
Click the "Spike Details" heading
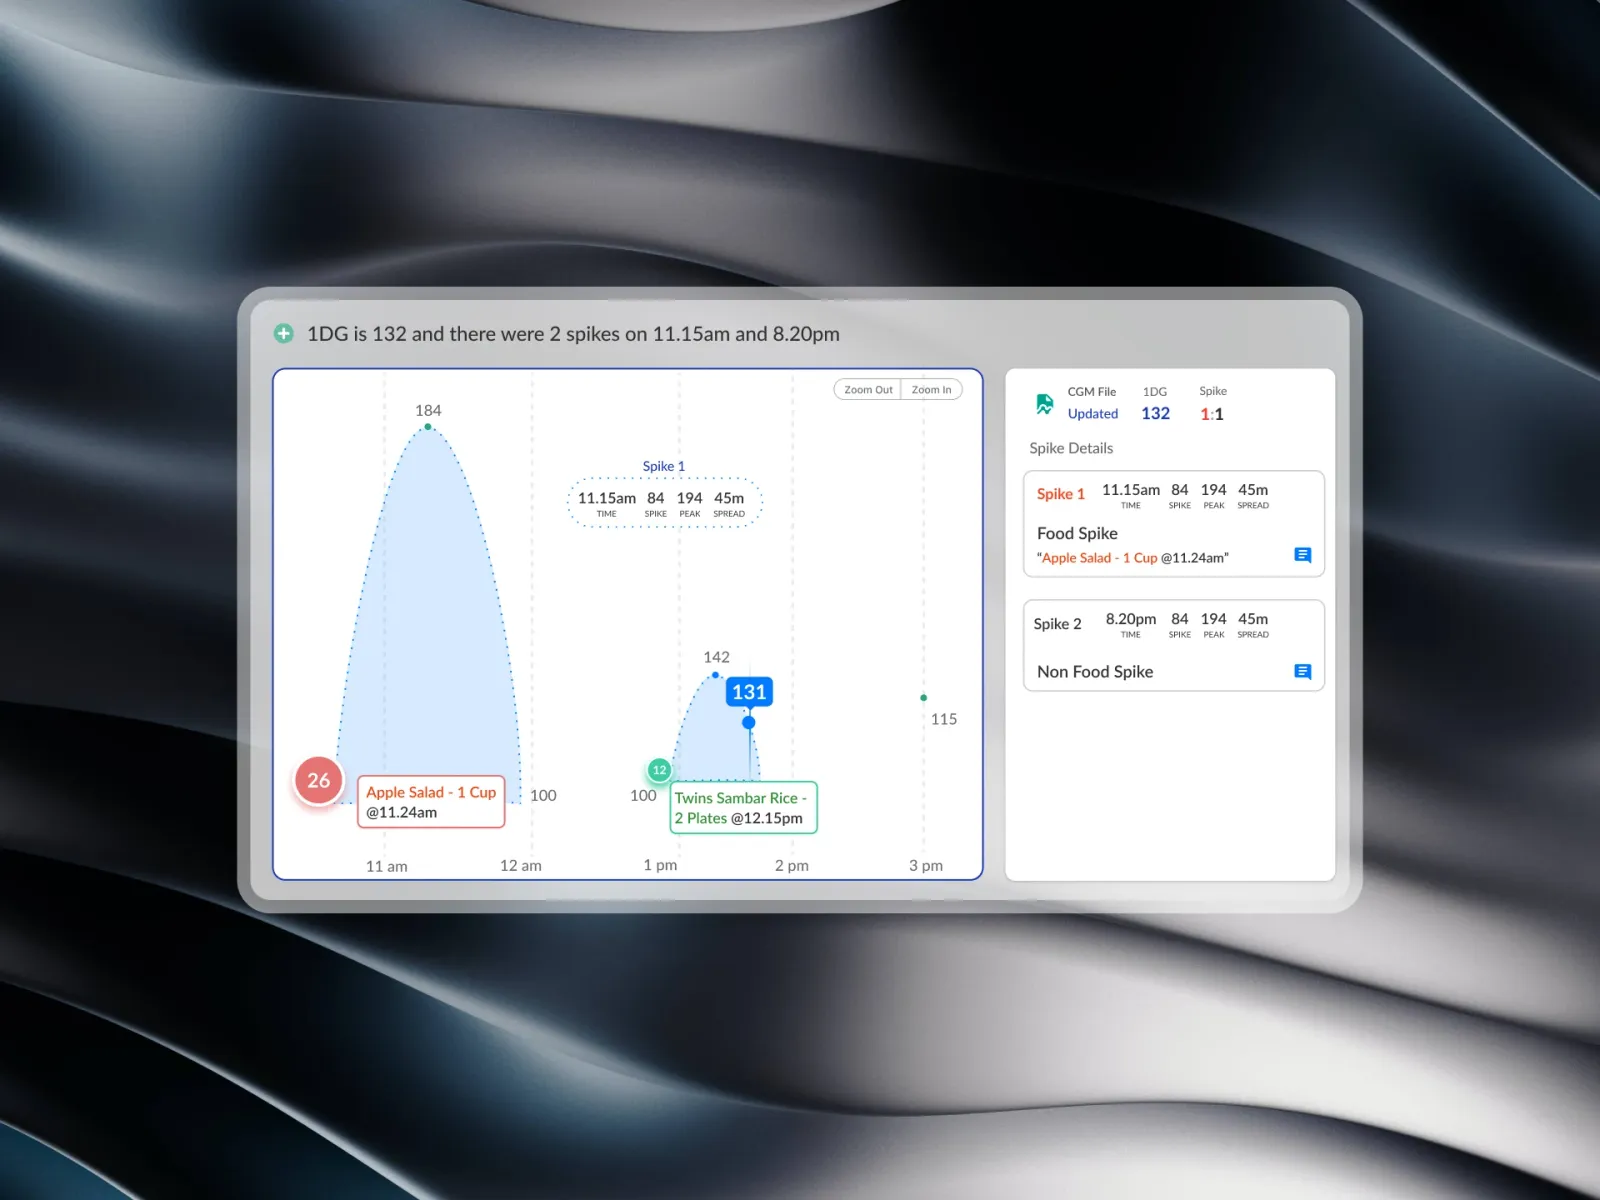click(1071, 448)
